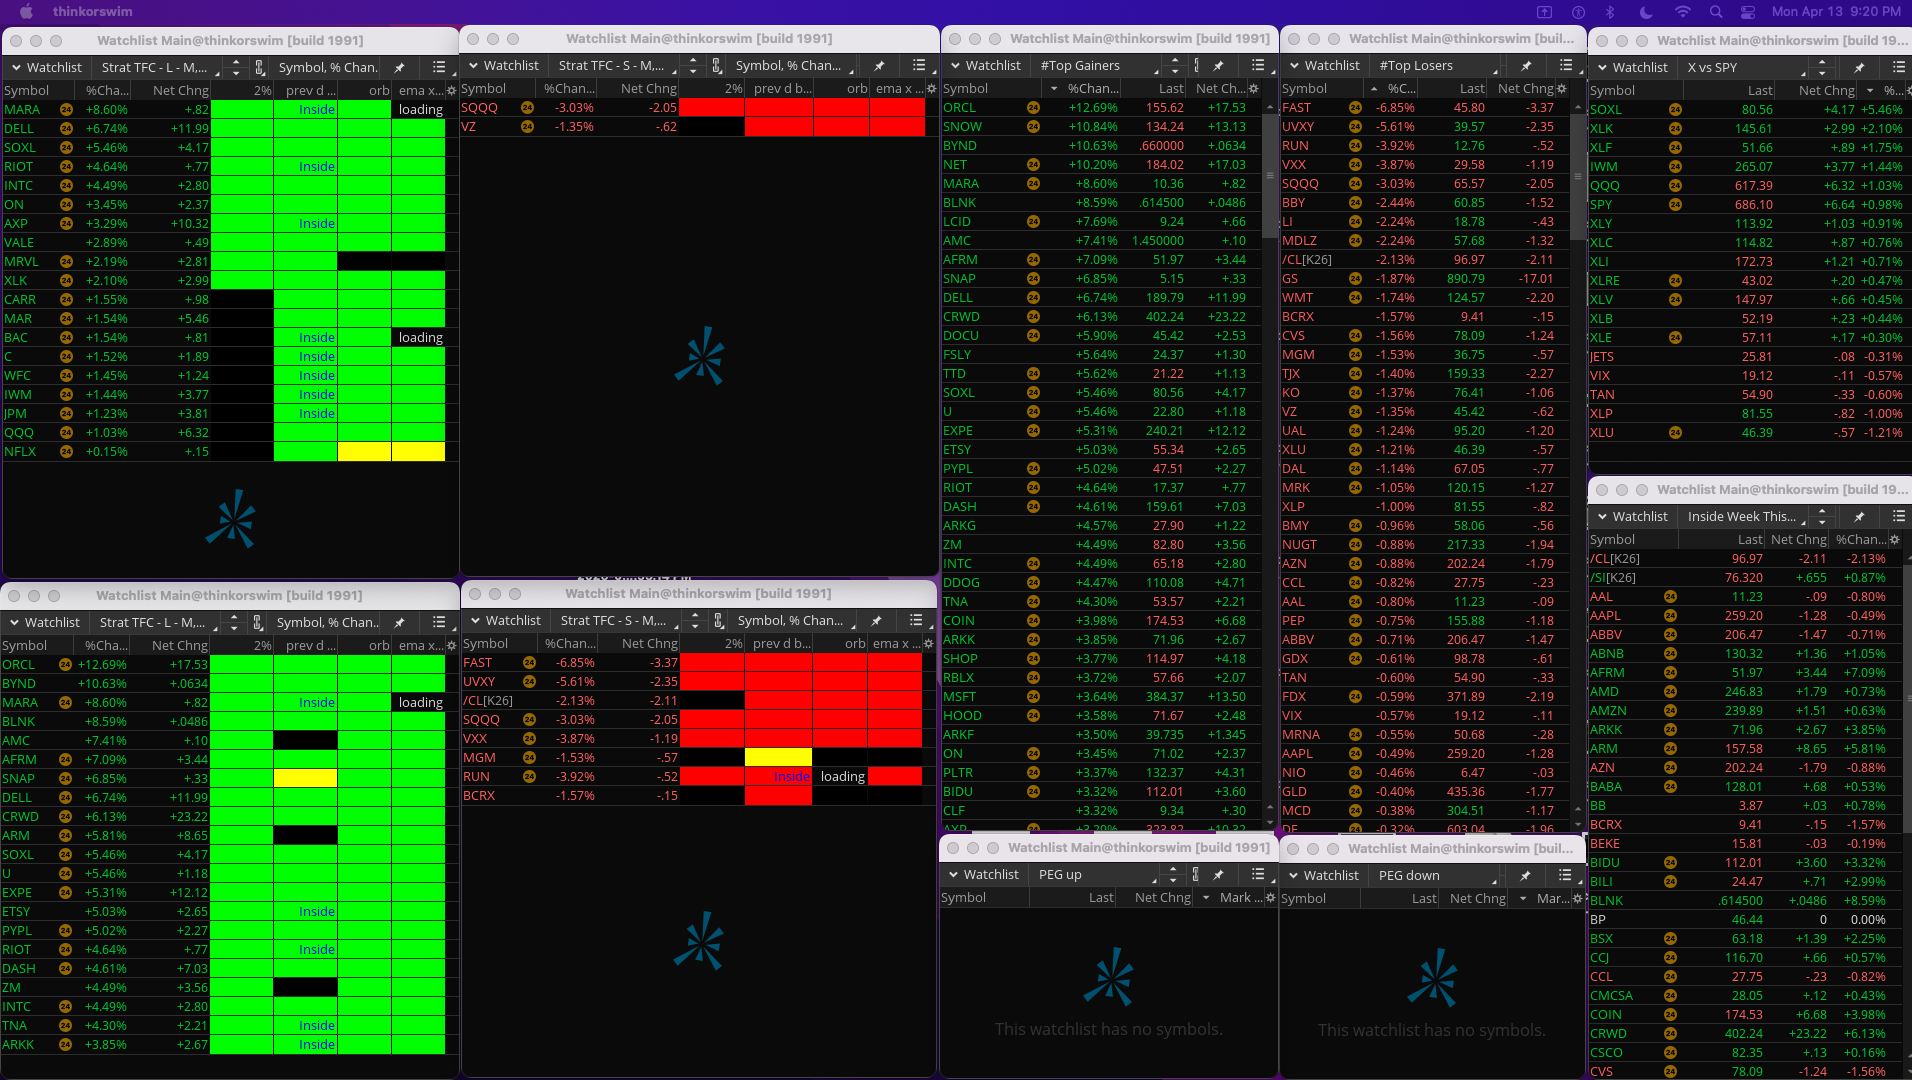
Task: Open the PEG down watchlist selector dropdown
Action: pos(1438,876)
